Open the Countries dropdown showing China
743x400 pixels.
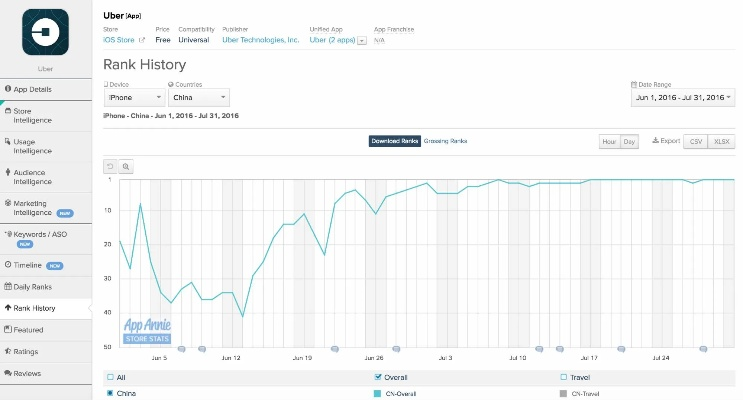pos(200,98)
